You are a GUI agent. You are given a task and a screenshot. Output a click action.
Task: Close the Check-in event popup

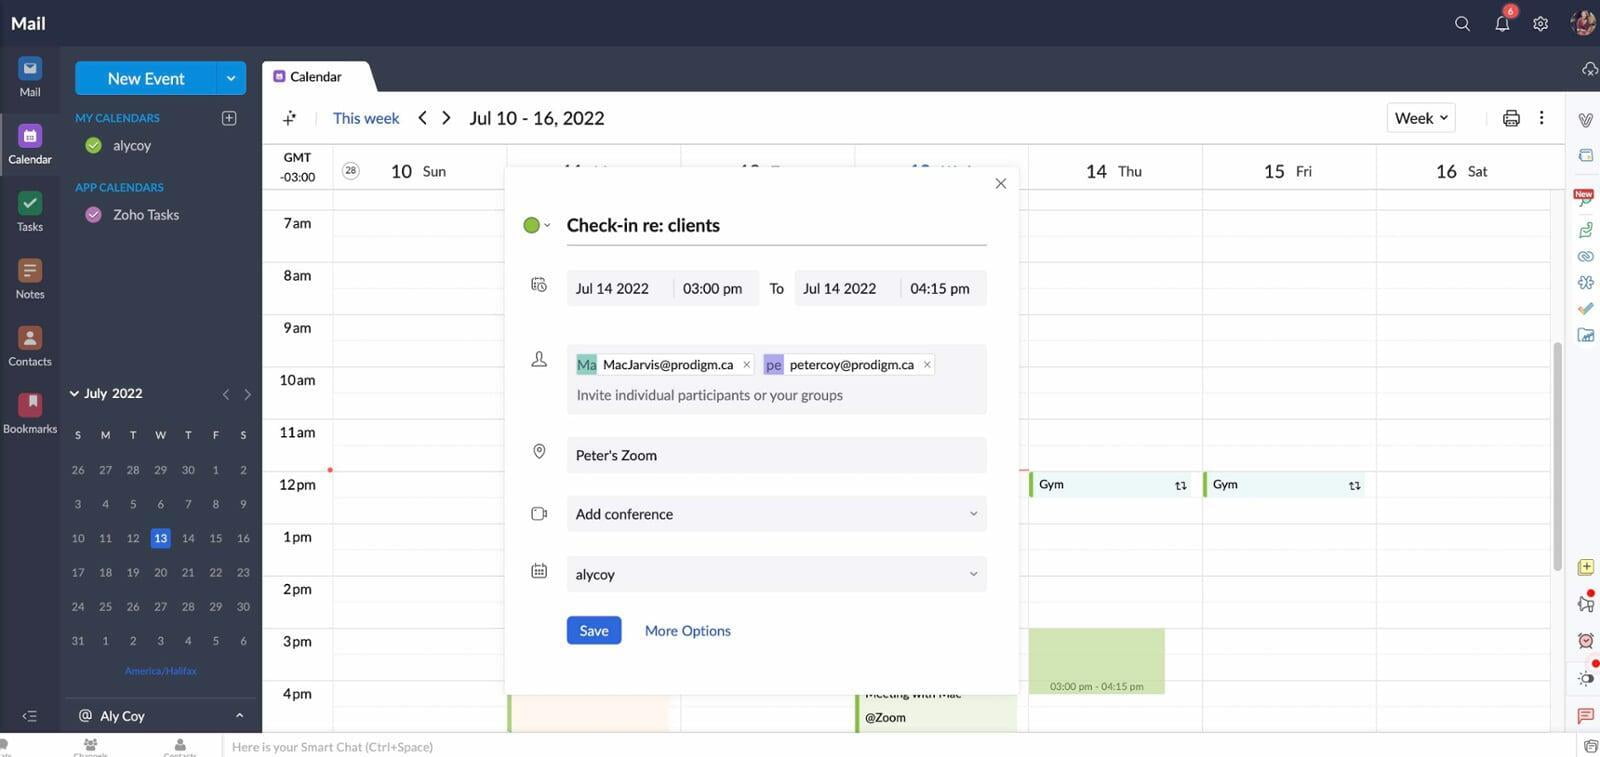pyautogui.click(x=1000, y=183)
